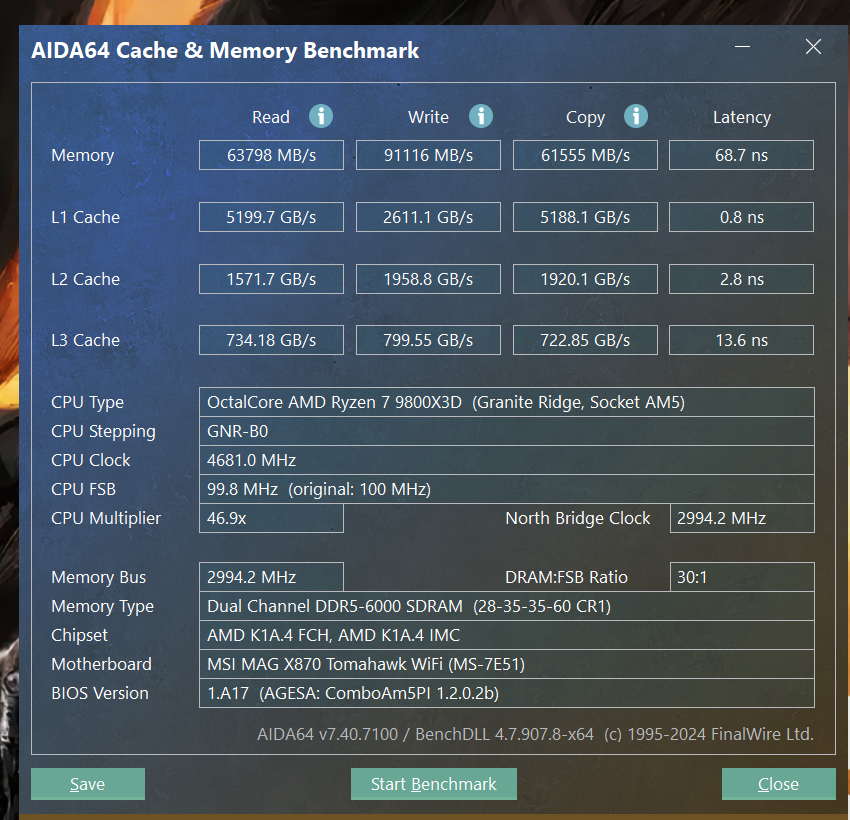Select the Memory Write result field
850x820 pixels.
pyautogui.click(x=428, y=155)
